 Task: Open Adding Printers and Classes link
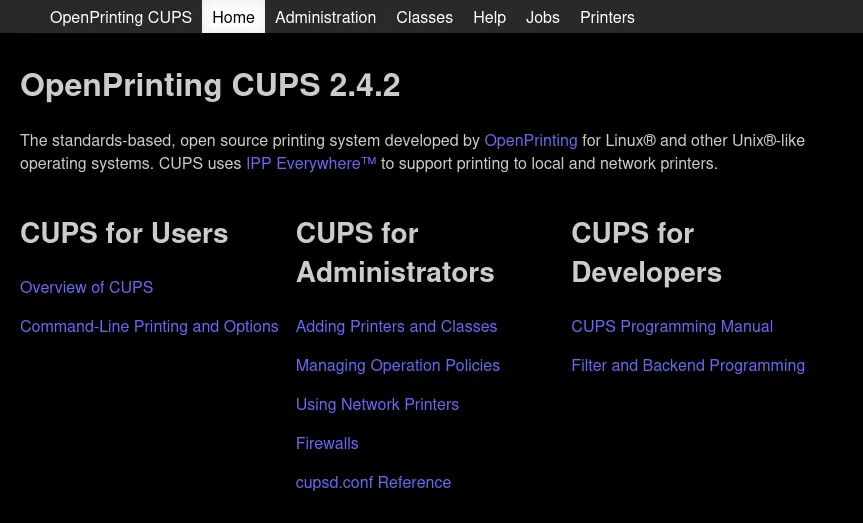[396, 326]
